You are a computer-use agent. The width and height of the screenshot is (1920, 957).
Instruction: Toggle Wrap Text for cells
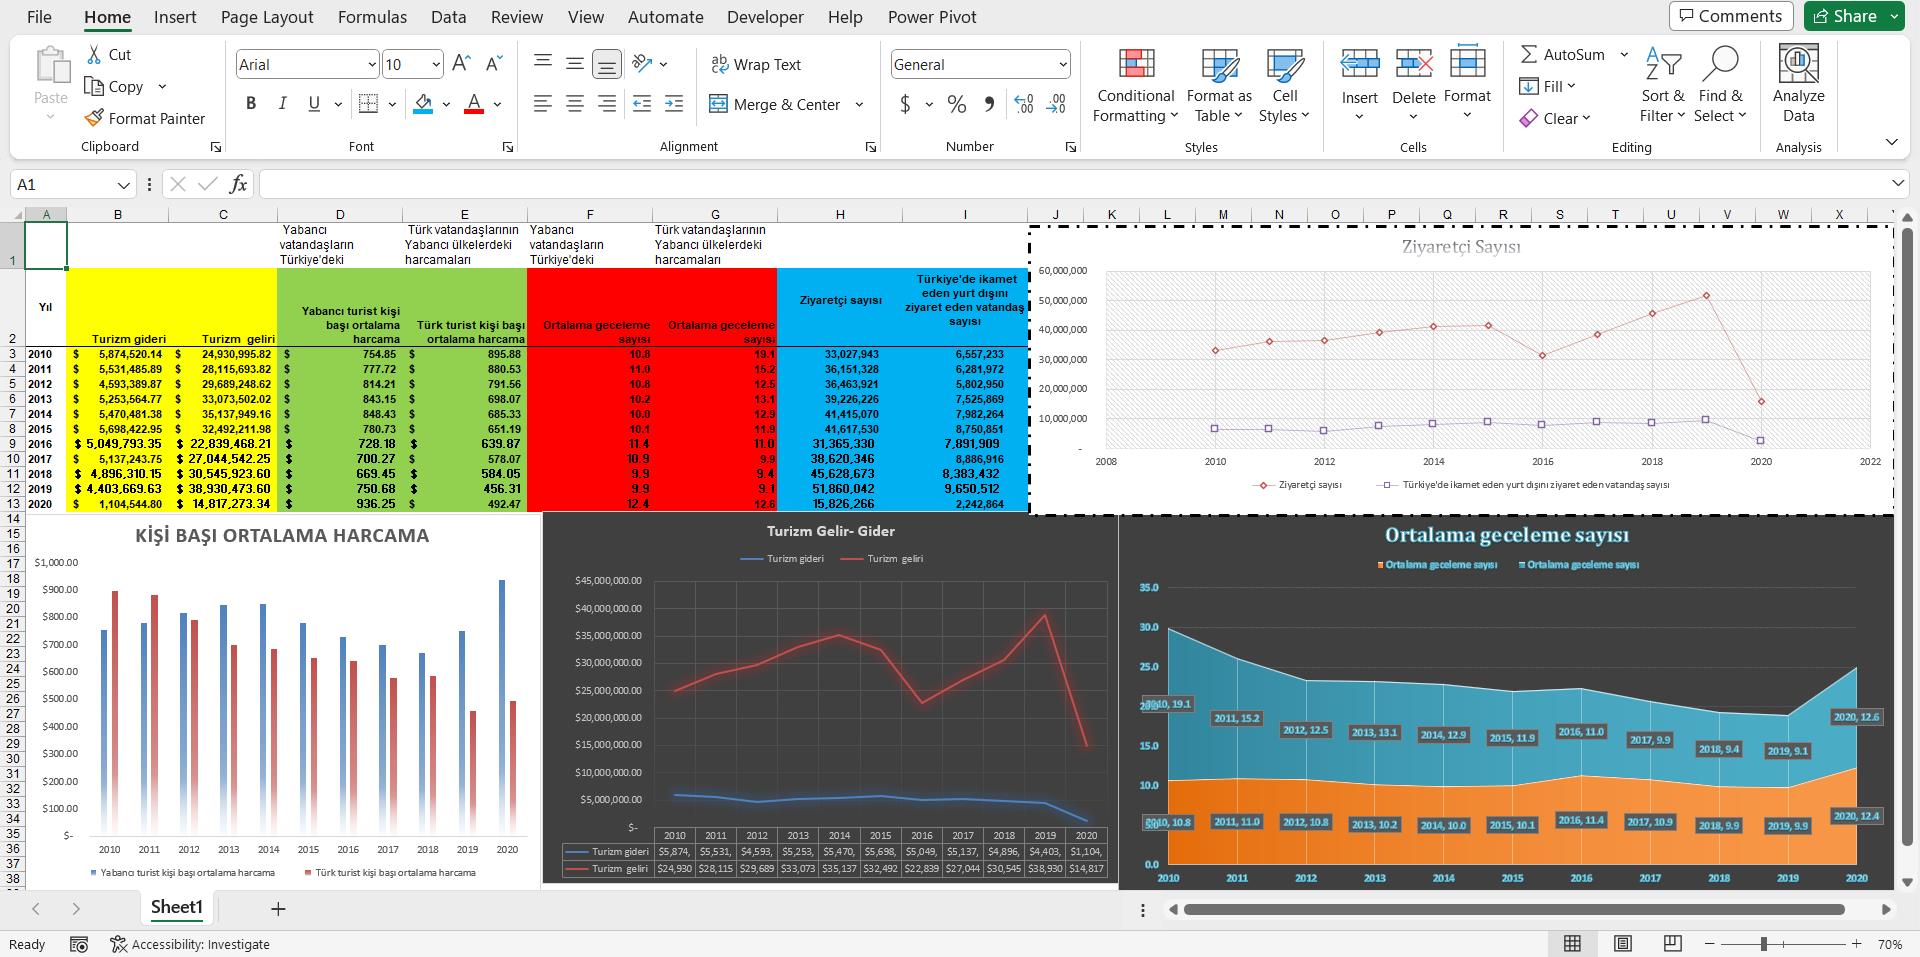tap(755, 65)
